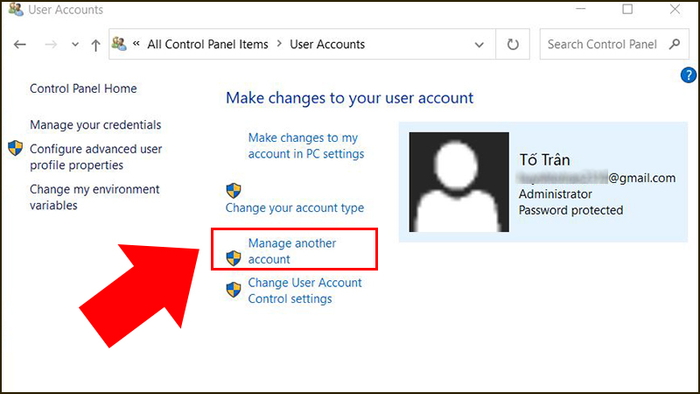Open Change my environment variables

point(95,197)
